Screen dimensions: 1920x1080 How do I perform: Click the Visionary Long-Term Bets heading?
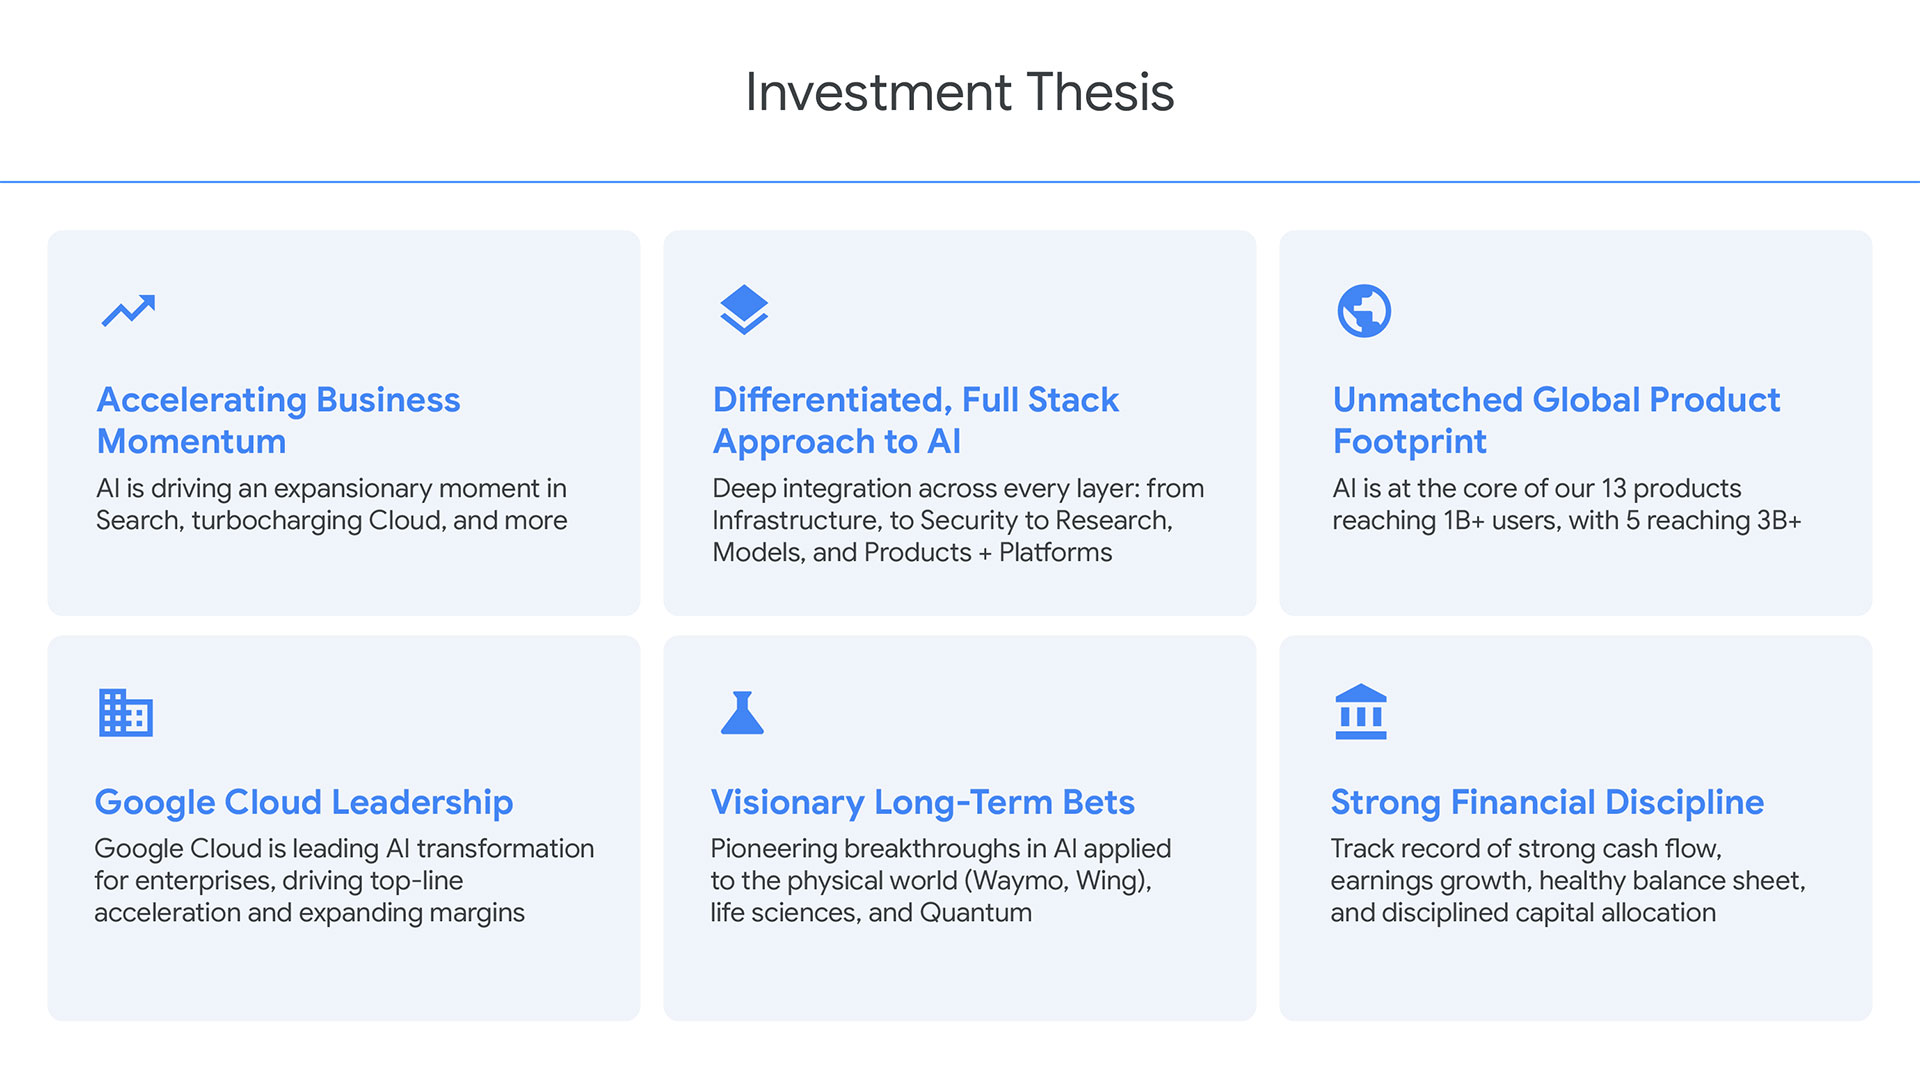pos(922,802)
